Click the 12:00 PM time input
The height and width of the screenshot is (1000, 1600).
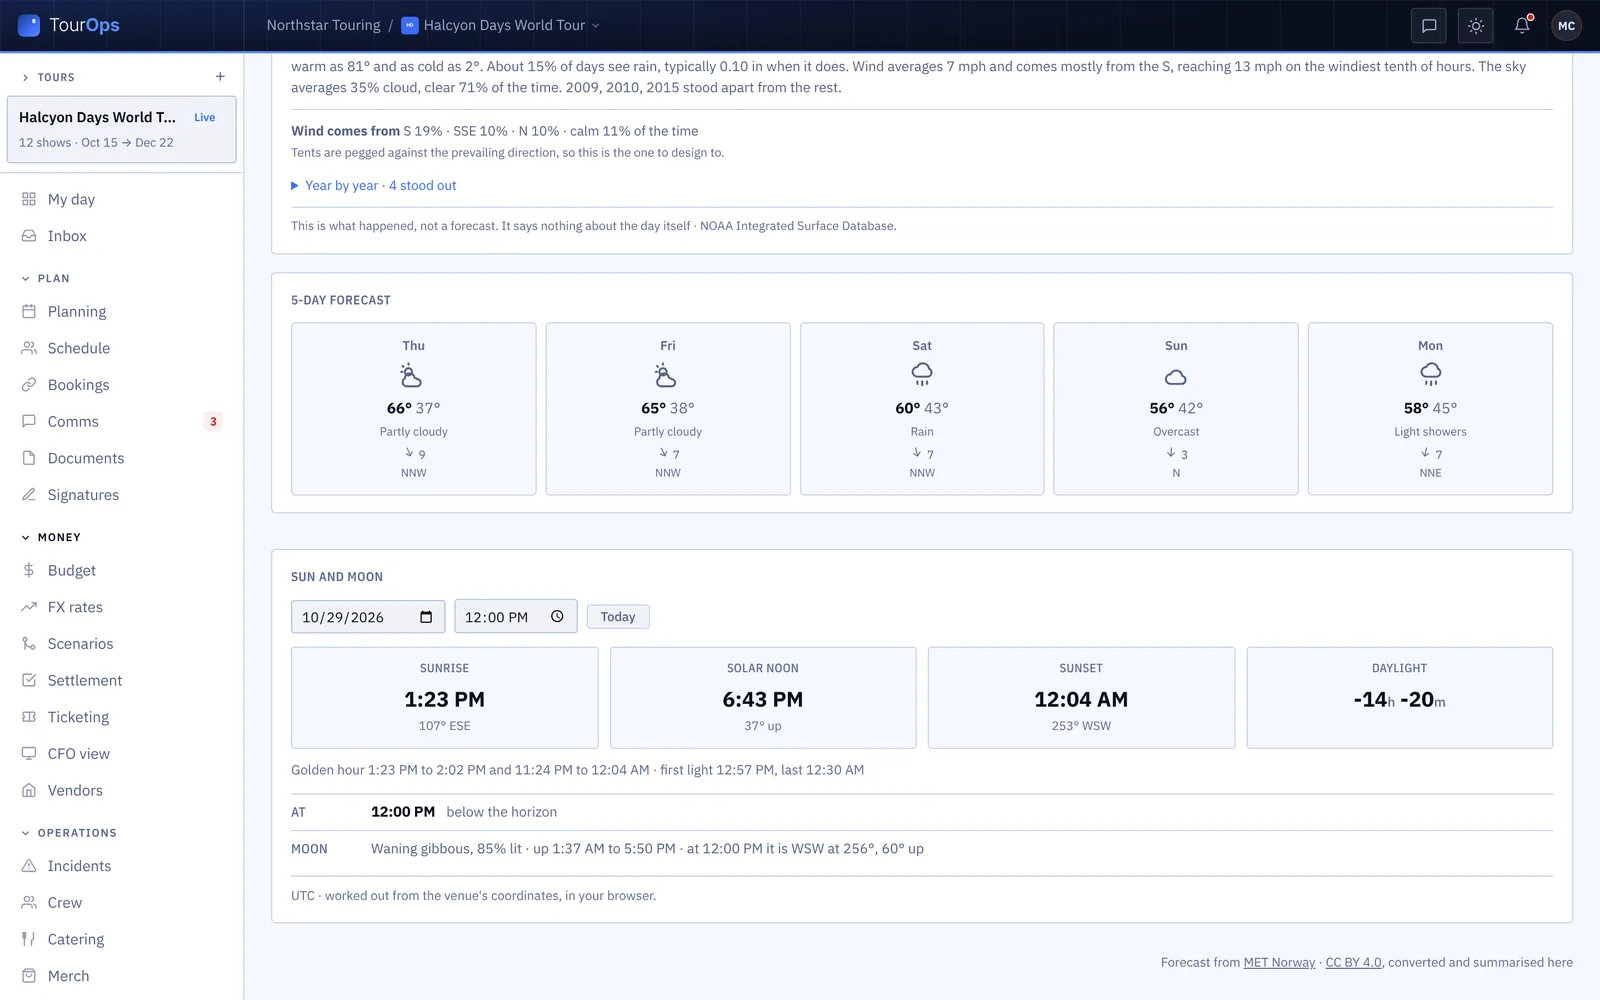click(516, 617)
